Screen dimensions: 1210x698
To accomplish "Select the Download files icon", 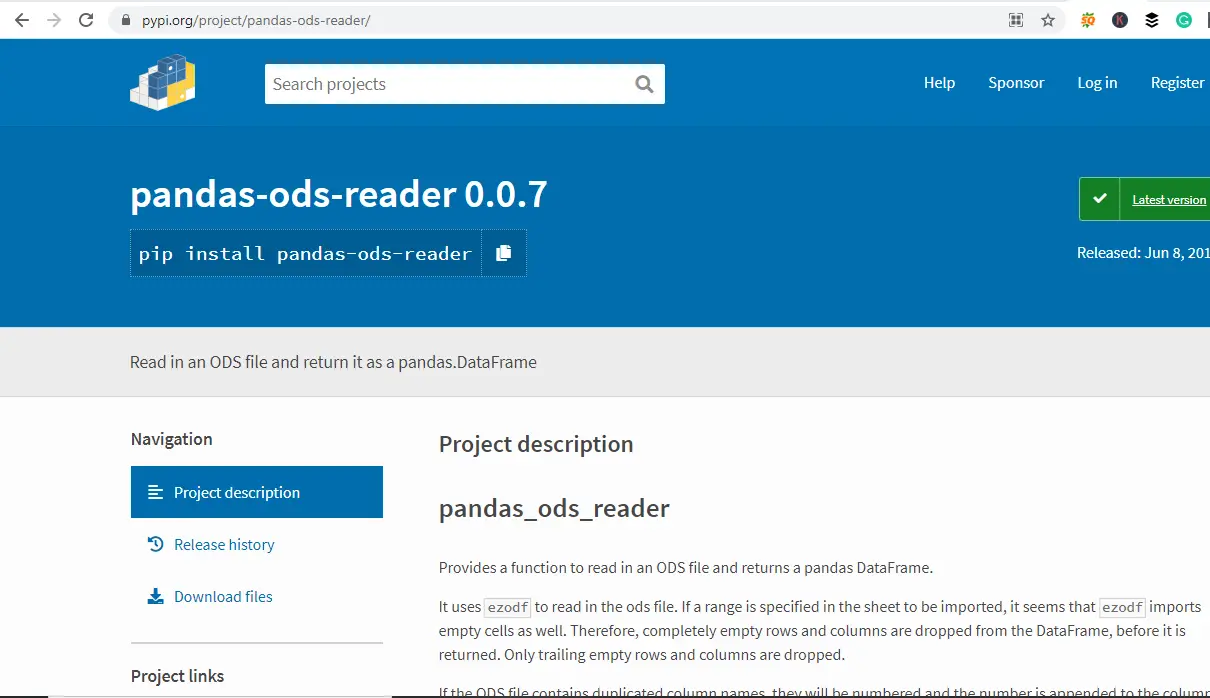I will [155, 596].
